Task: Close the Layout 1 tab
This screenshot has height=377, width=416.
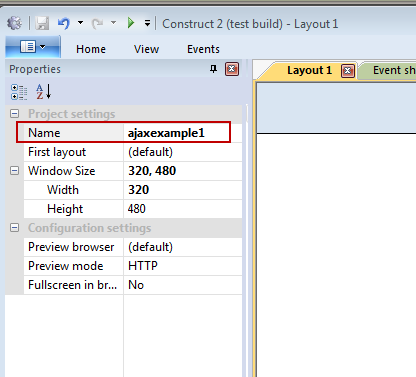Action: coord(348,71)
